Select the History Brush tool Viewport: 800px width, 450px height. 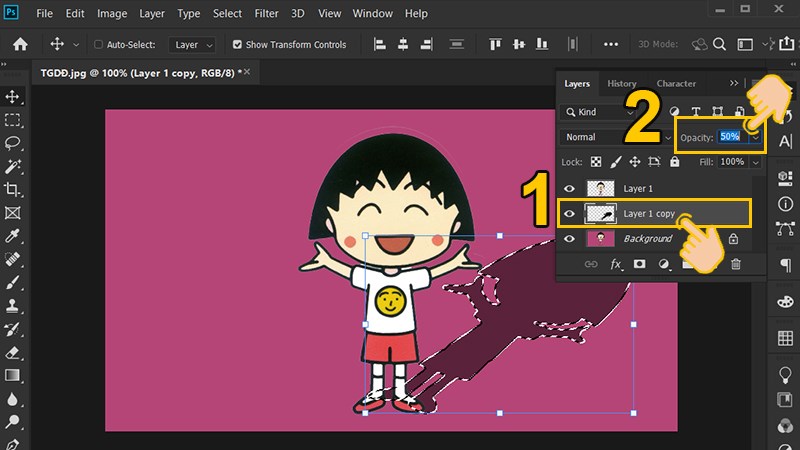(x=12, y=329)
